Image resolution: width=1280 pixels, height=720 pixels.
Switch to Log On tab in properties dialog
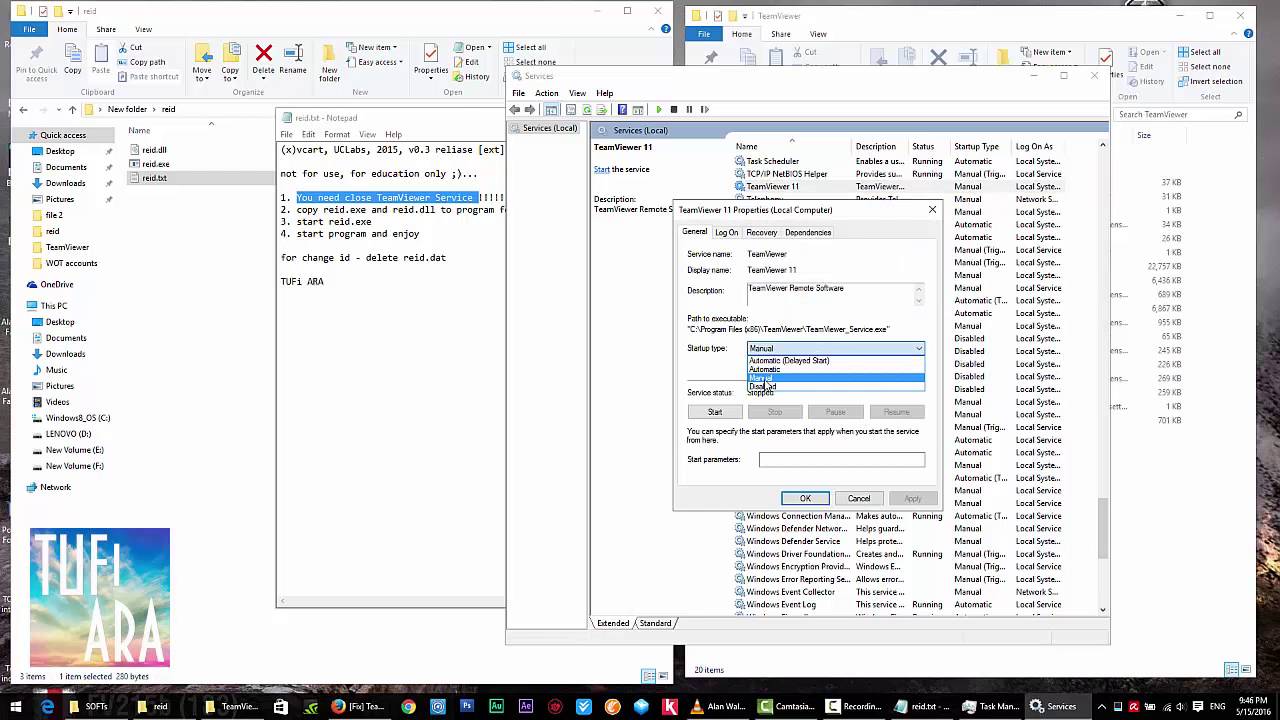pos(726,232)
